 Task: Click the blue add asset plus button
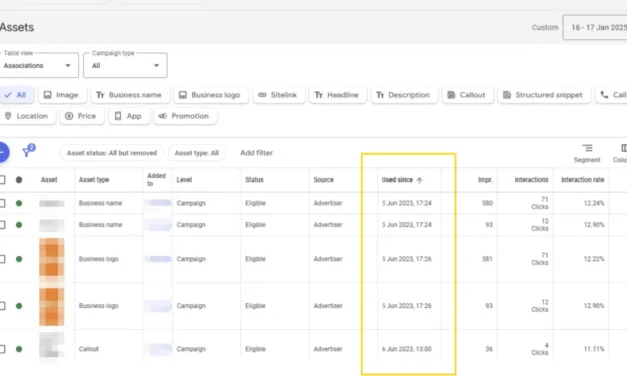pos(3,152)
